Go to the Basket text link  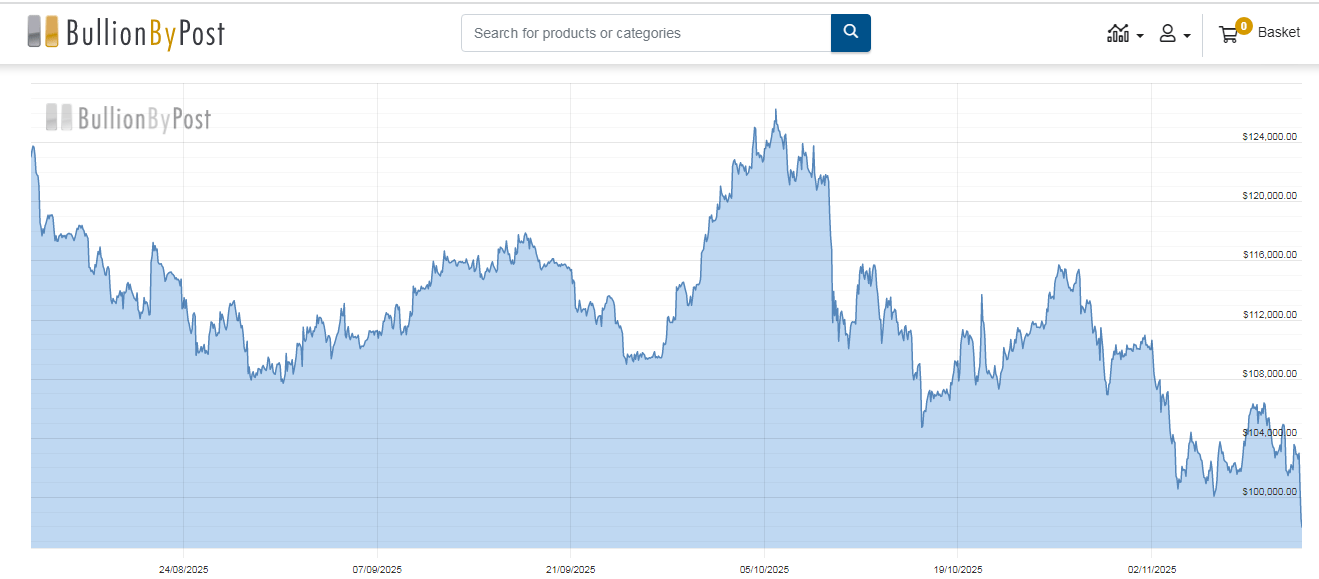1279,33
